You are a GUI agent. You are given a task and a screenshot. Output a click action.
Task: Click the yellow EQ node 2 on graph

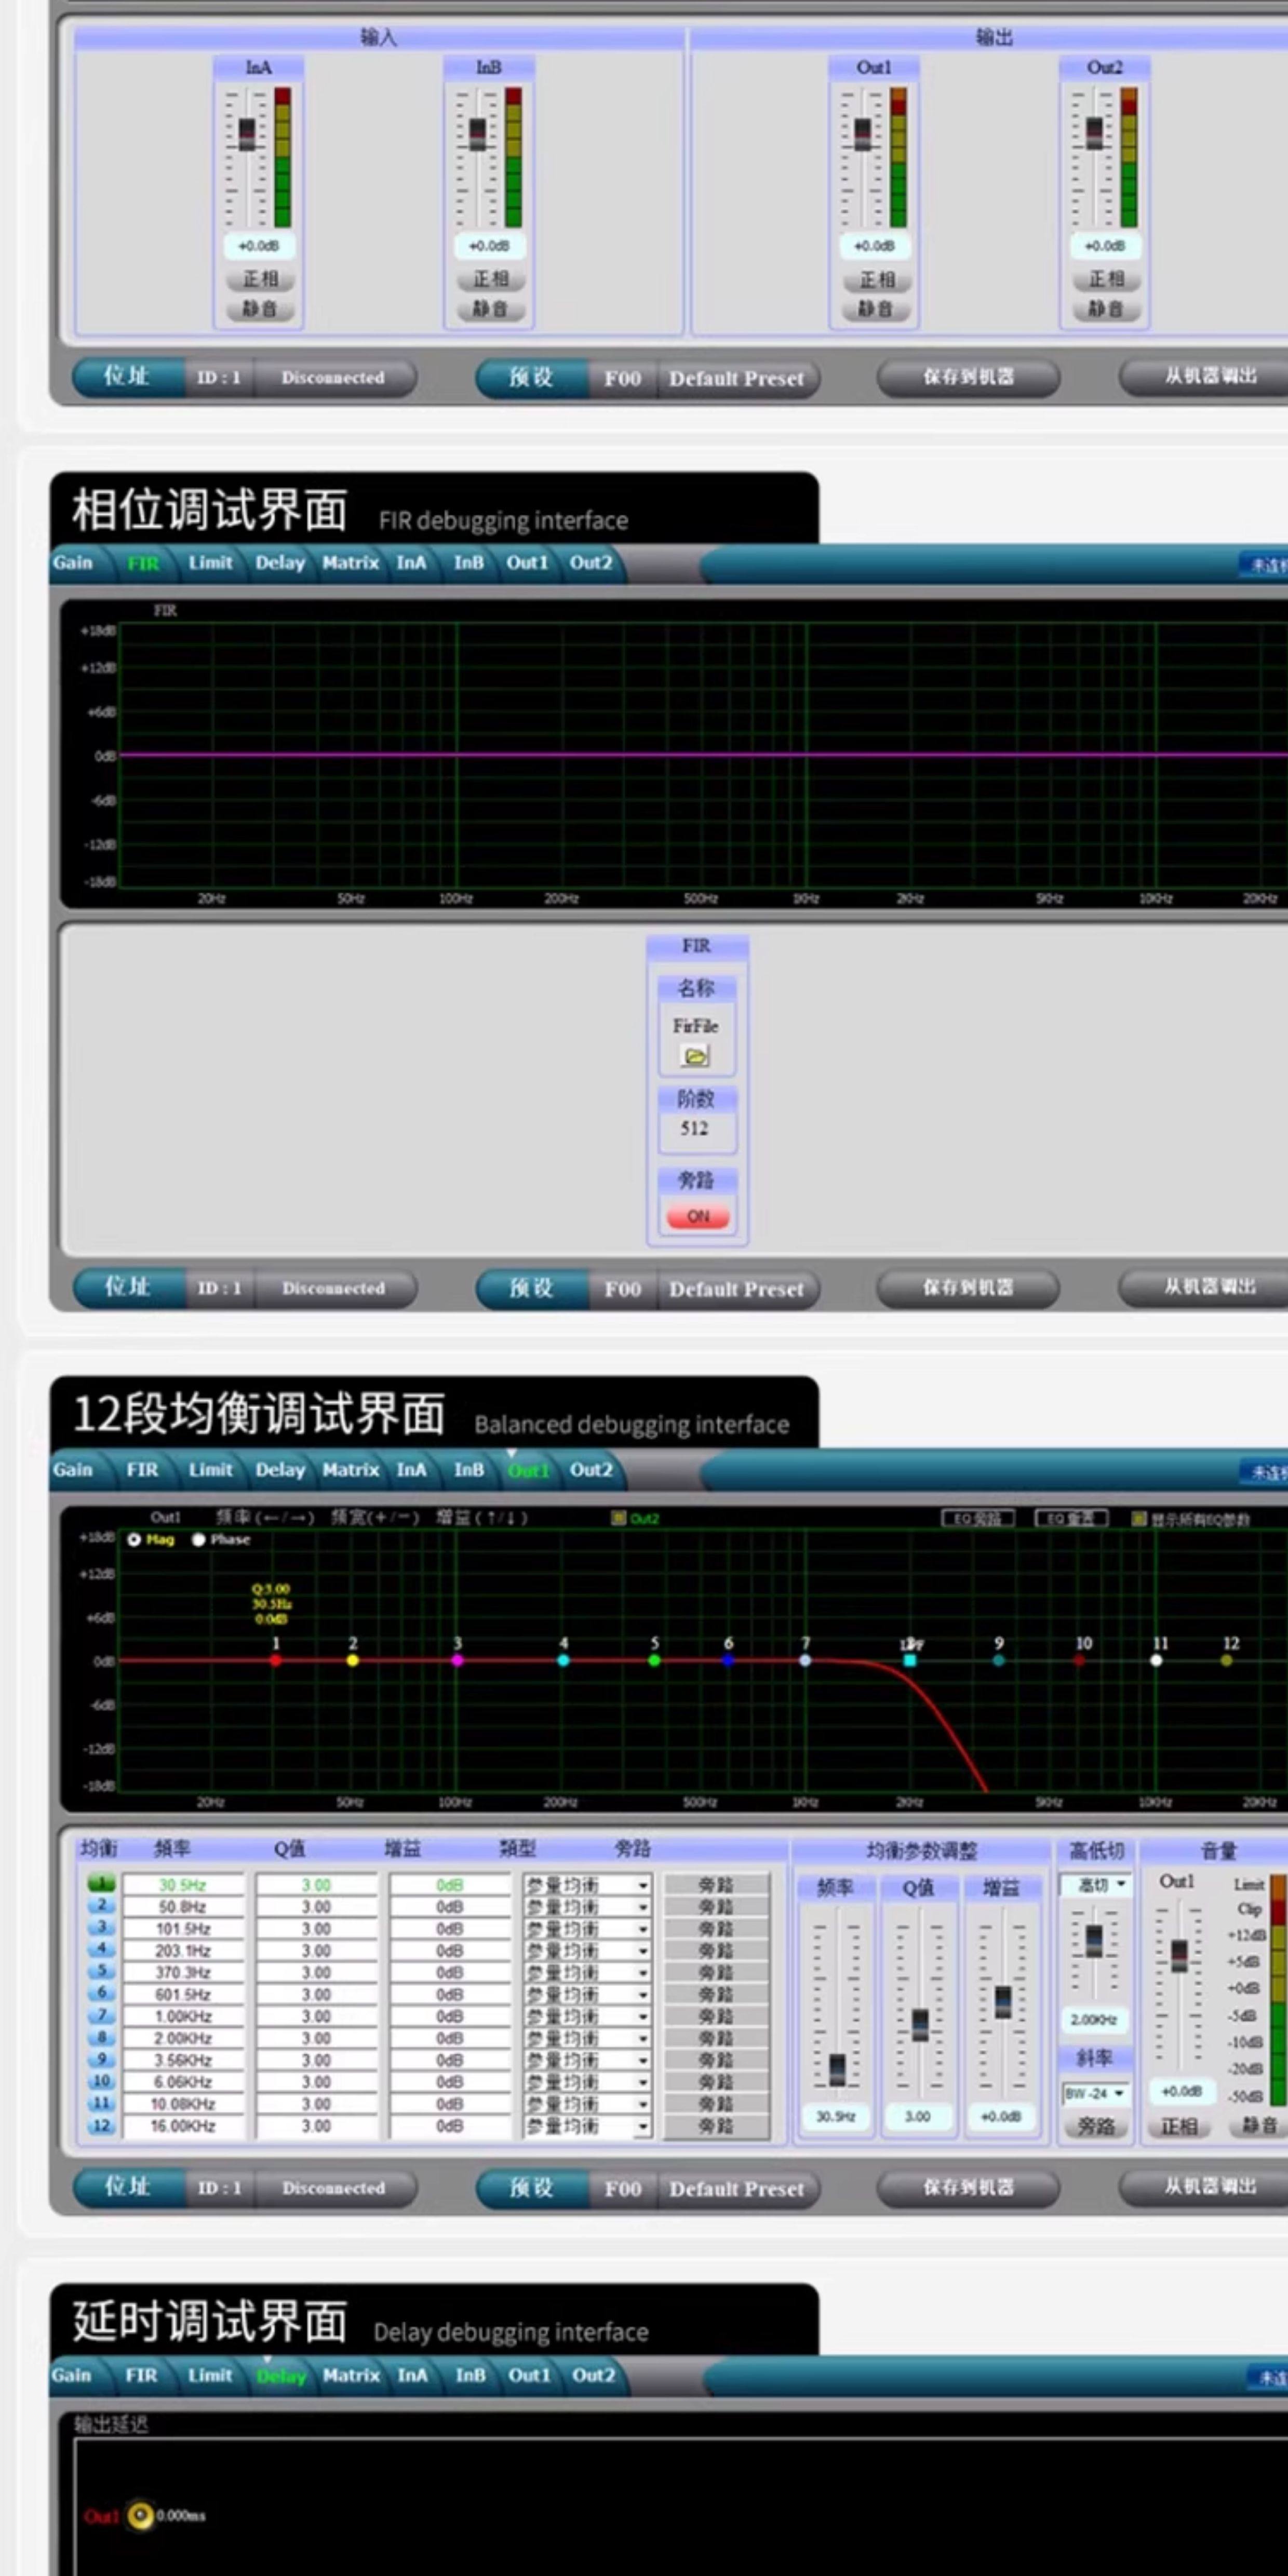pyautogui.click(x=352, y=1660)
